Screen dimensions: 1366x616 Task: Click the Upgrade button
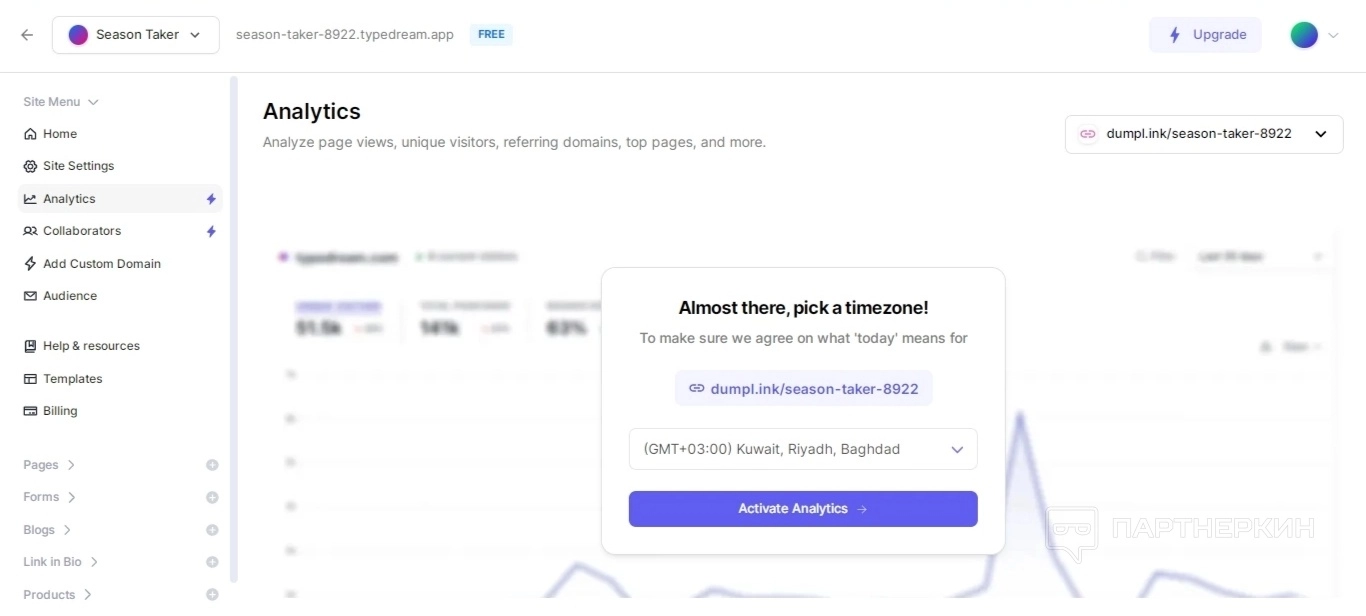(1205, 35)
